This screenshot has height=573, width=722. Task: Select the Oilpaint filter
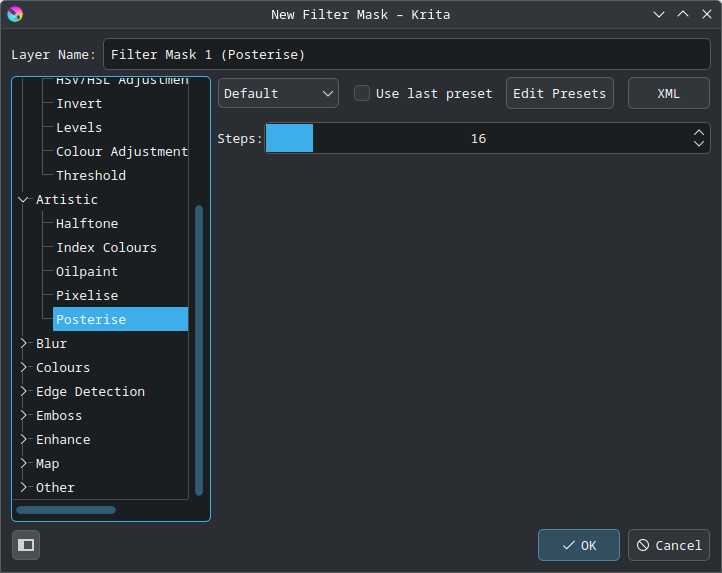pyautogui.click(x=87, y=271)
